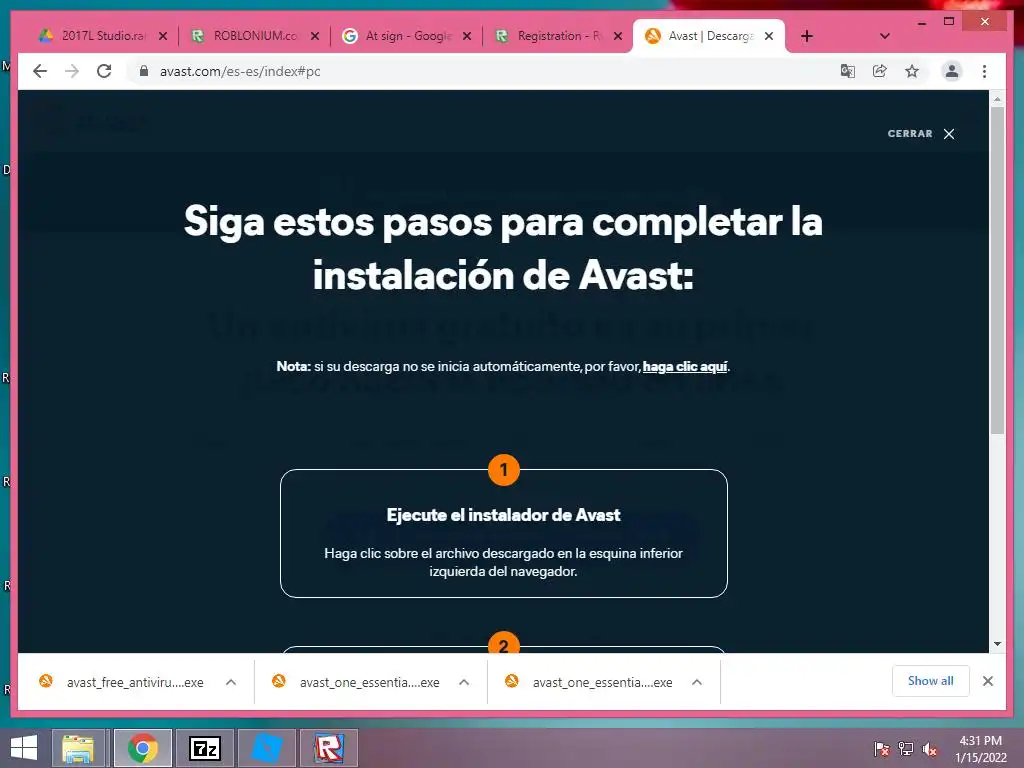Image resolution: width=1024 pixels, height=768 pixels.
Task: Open the taskbar clock and date
Action: coord(981,748)
